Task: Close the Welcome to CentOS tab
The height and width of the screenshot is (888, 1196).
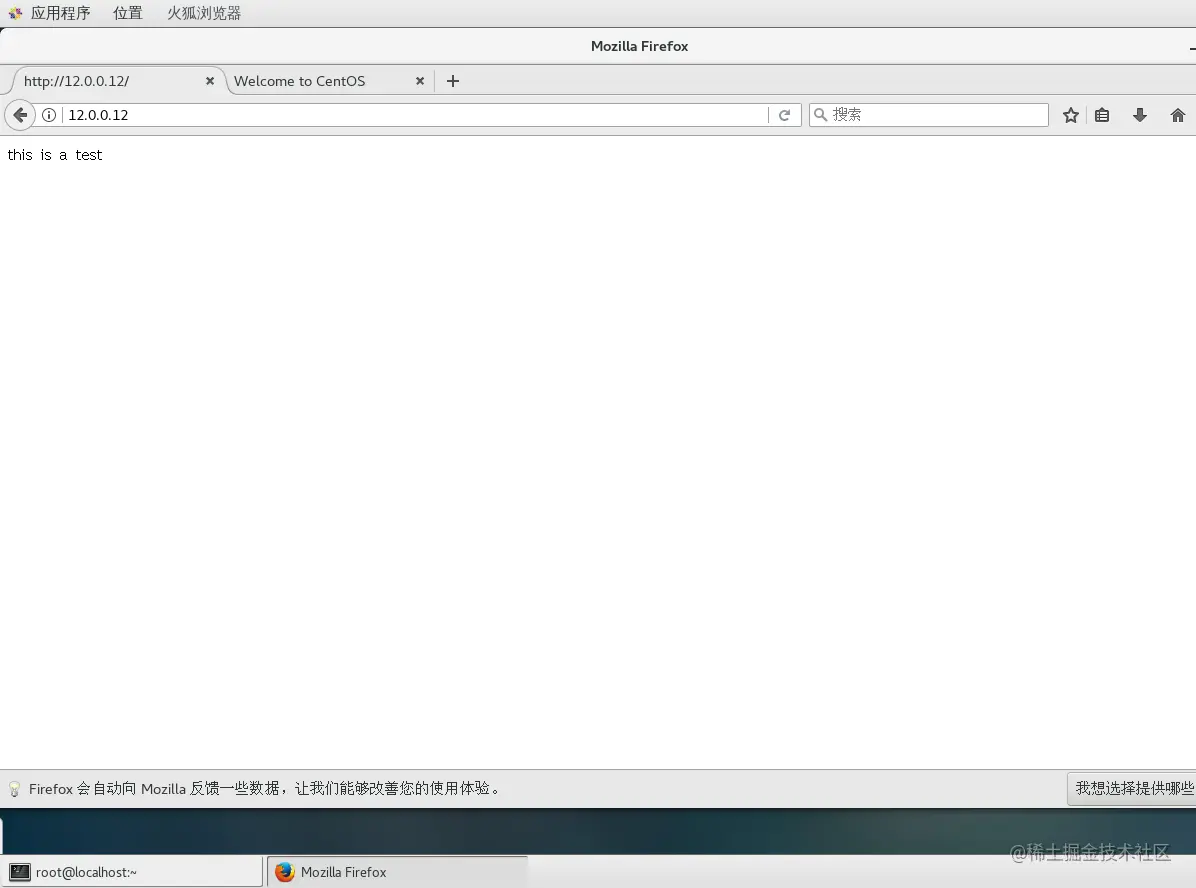Action: (420, 81)
